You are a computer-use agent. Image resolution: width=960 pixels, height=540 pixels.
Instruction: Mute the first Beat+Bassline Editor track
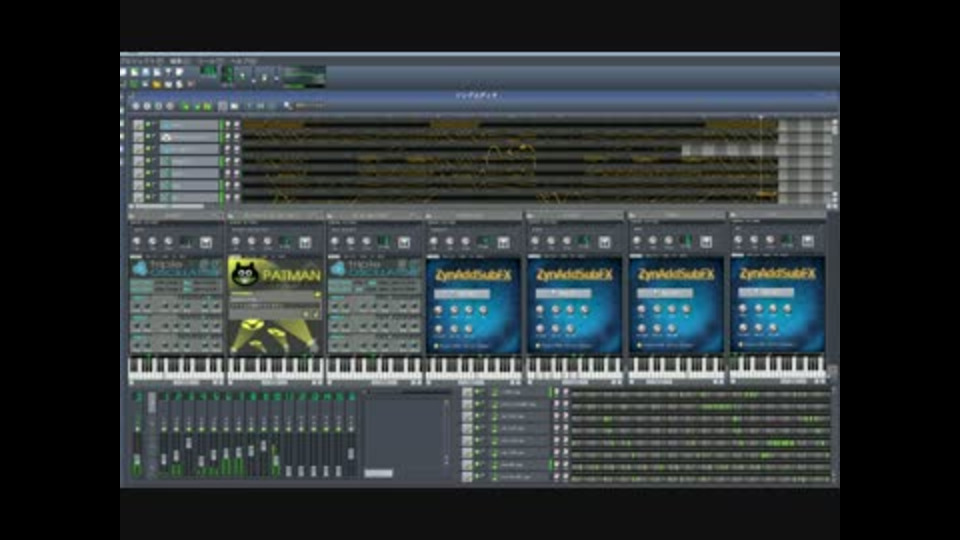[x=478, y=391]
